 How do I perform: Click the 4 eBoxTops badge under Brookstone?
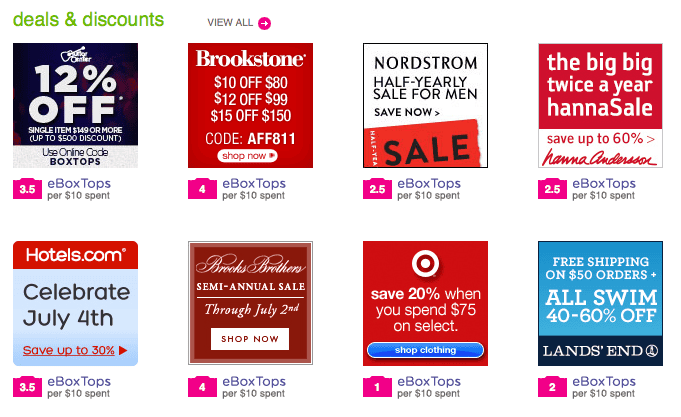(x=202, y=189)
